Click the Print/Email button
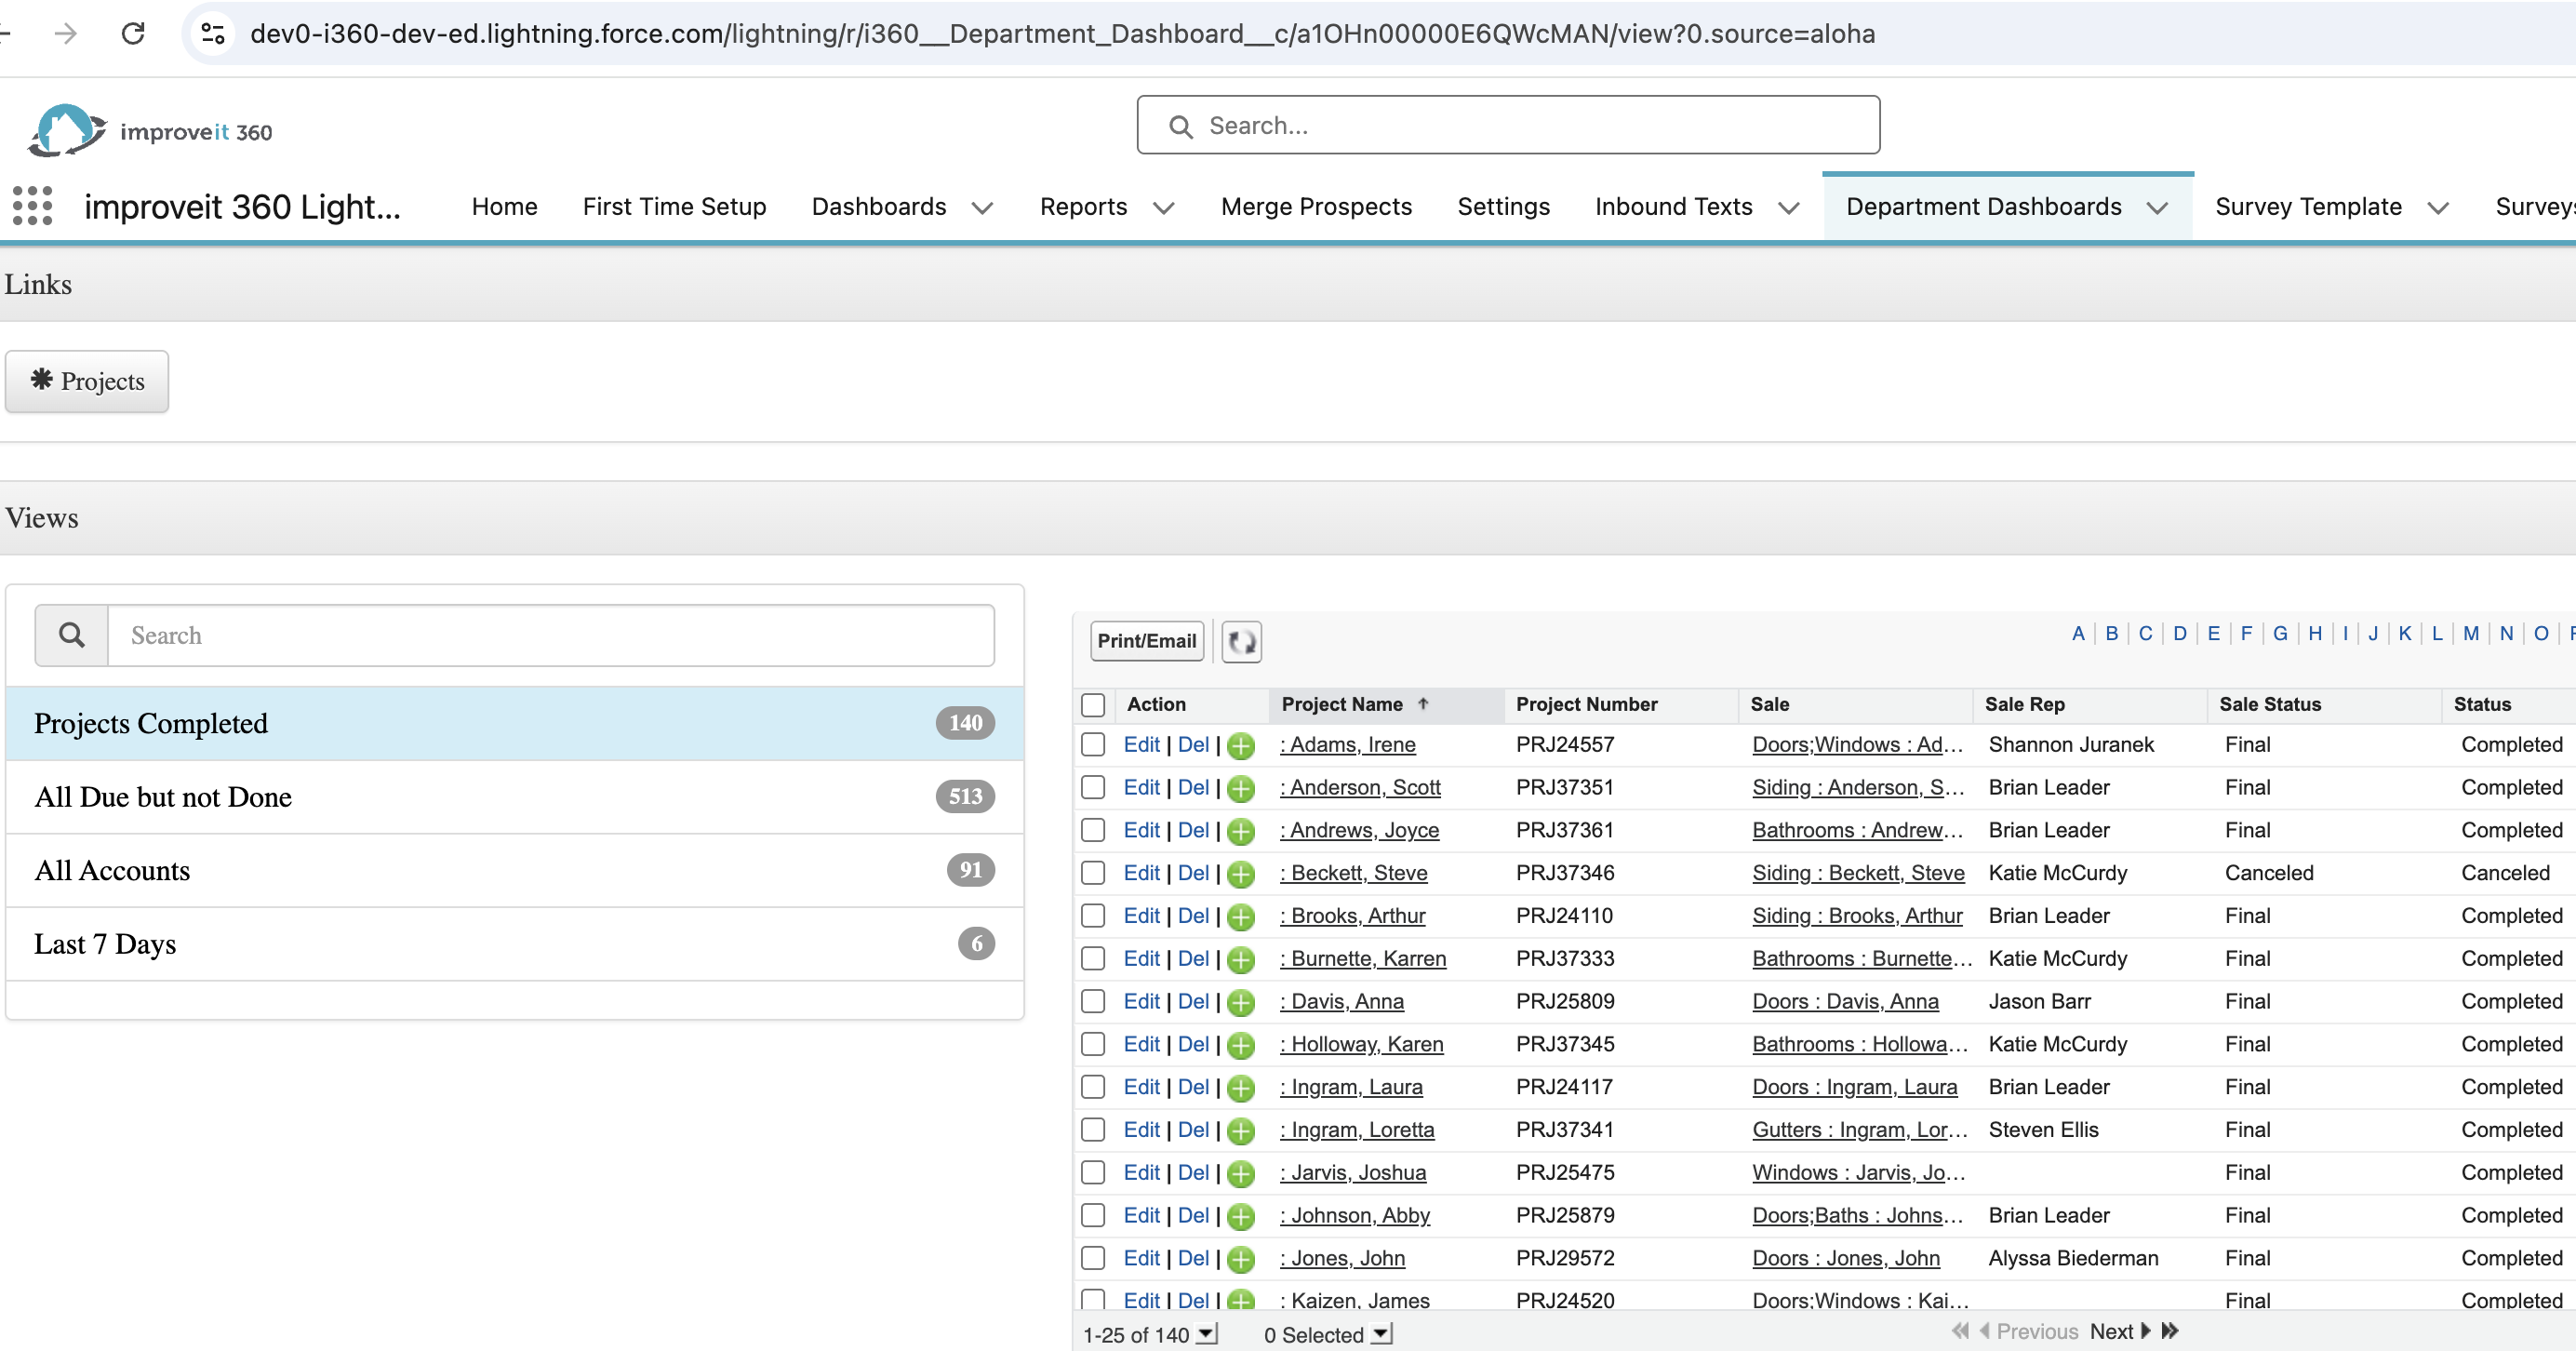Viewport: 2576px width, 1351px height. (1147, 641)
